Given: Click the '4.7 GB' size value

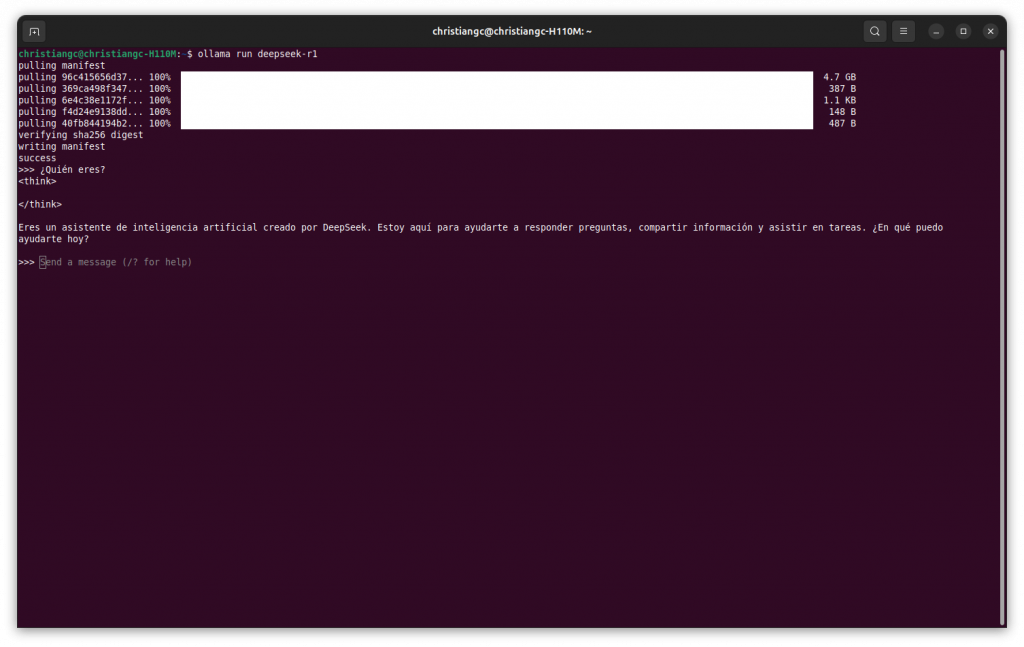Looking at the screenshot, I should pyautogui.click(x=839, y=77).
